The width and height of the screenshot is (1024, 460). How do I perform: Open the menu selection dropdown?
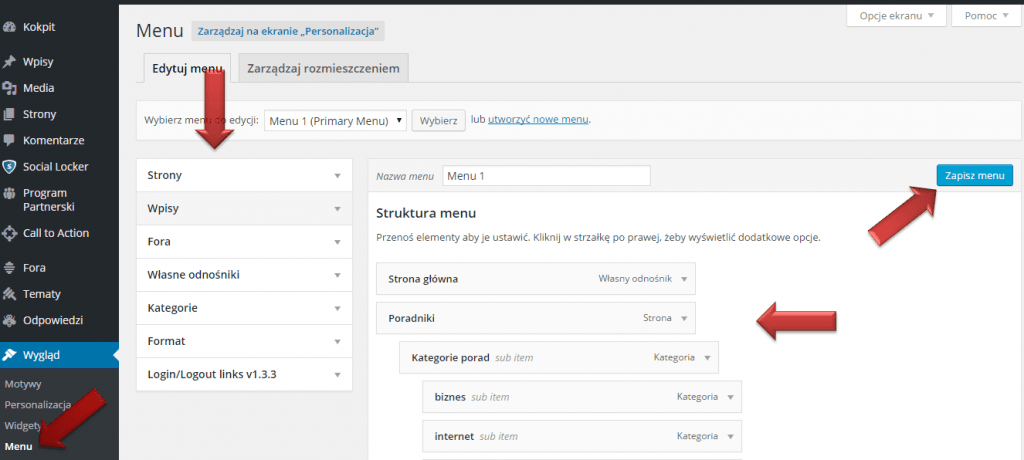click(335, 121)
